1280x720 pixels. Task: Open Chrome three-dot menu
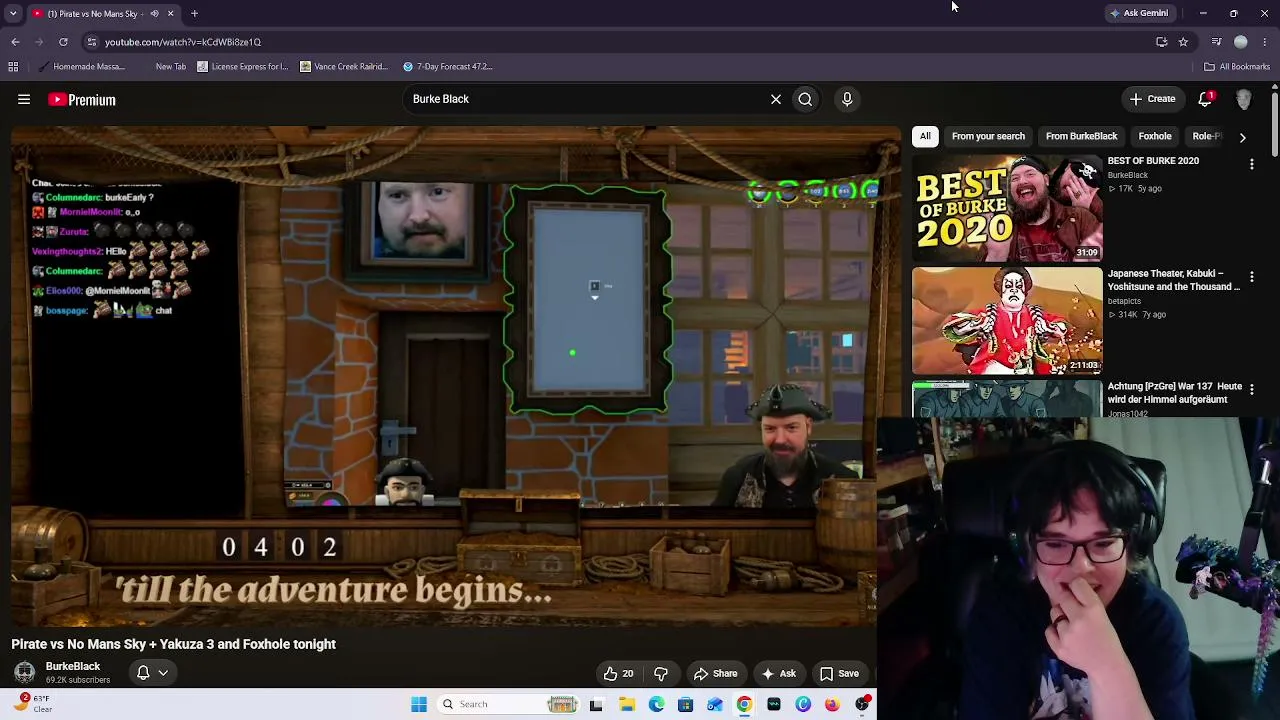pyautogui.click(x=1265, y=42)
